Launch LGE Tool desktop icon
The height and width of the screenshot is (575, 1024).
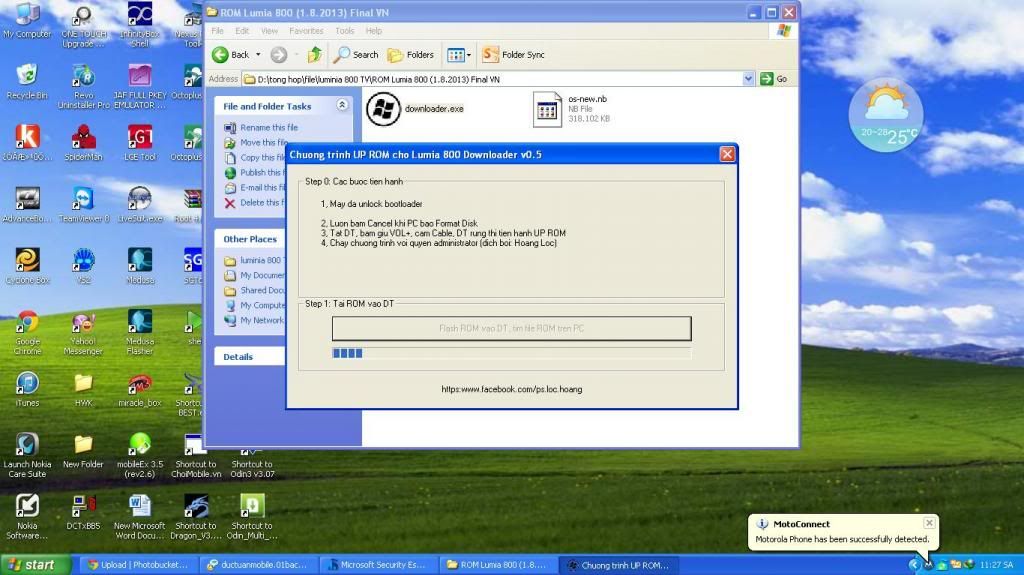coord(140,142)
